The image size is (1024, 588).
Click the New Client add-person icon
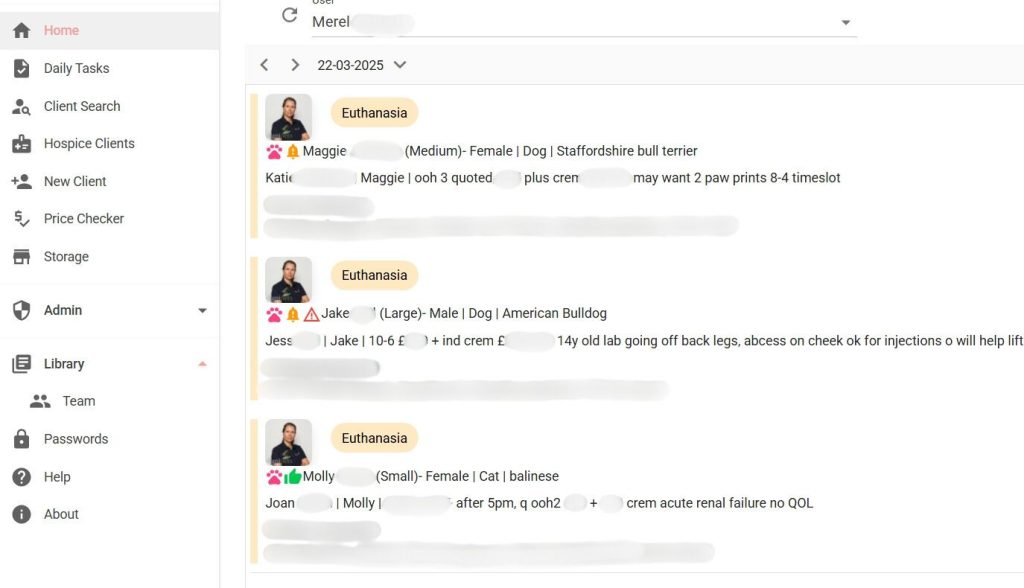[x=21, y=181]
